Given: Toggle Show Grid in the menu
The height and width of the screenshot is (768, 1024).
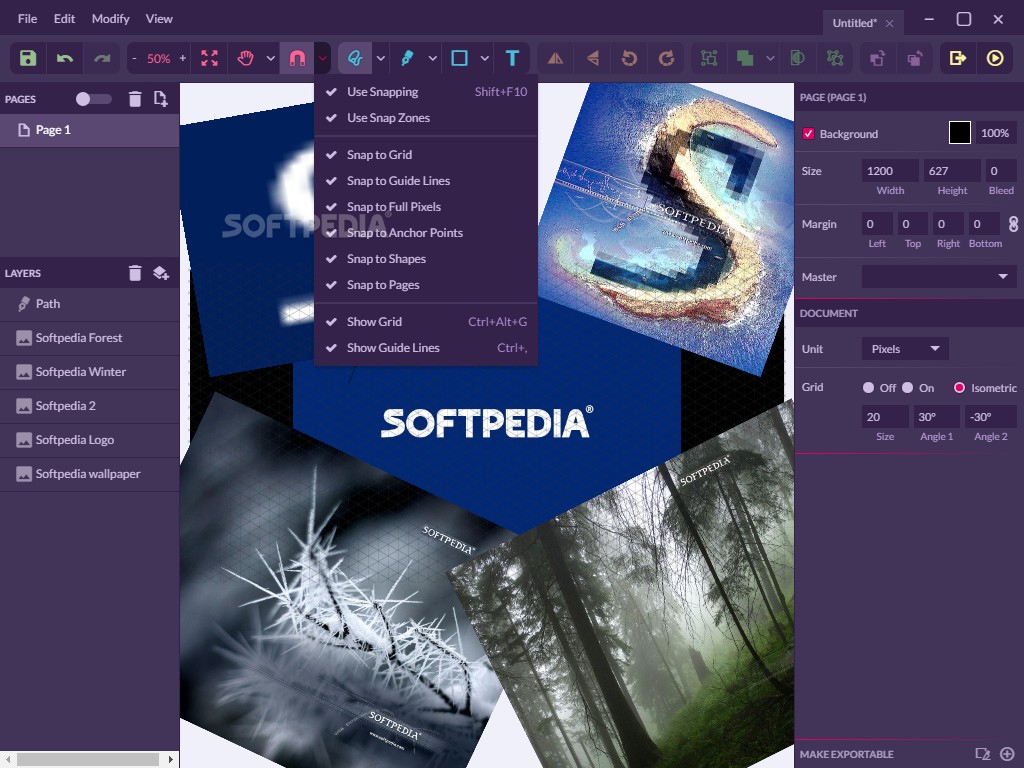Looking at the screenshot, I should (x=426, y=321).
